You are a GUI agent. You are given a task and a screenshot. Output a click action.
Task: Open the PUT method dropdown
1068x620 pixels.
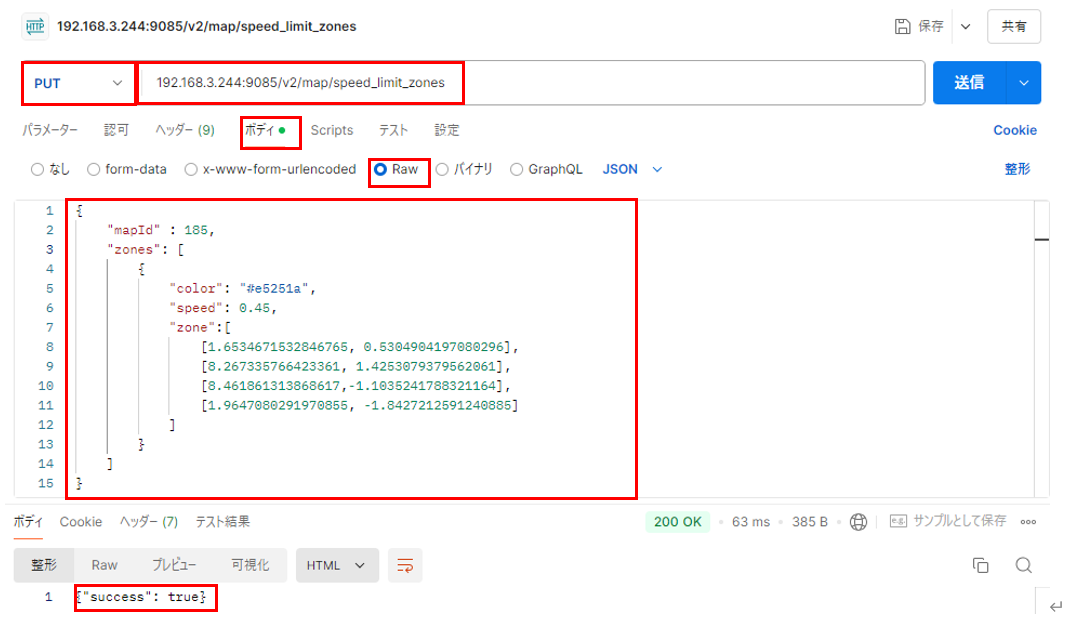(x=78, y=83)
